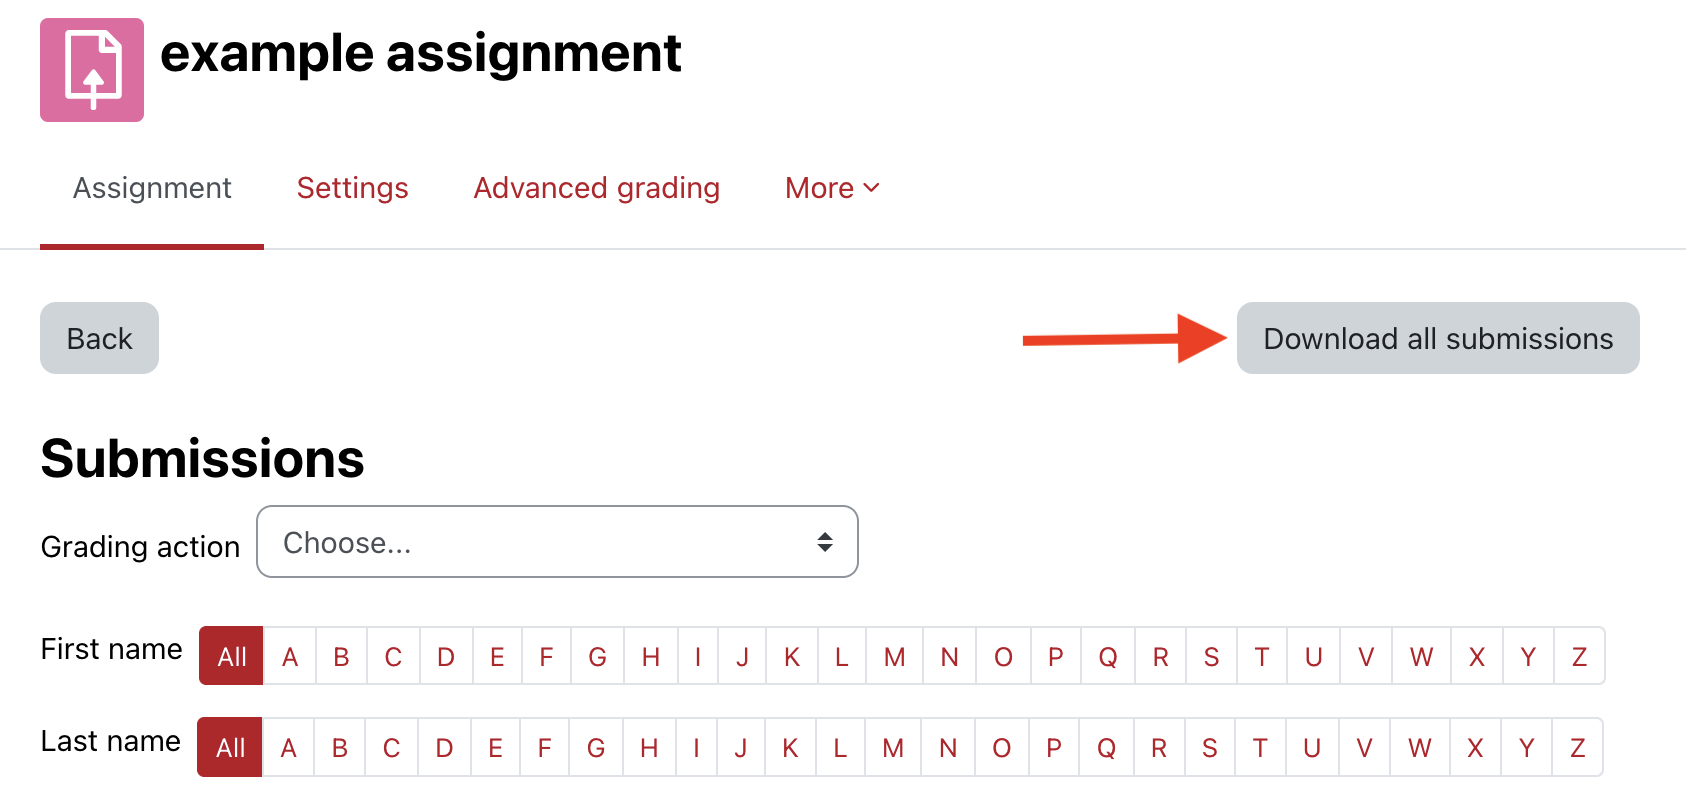Expand the More menu chevron
The image size is (1698, 800).
(871, 188)
